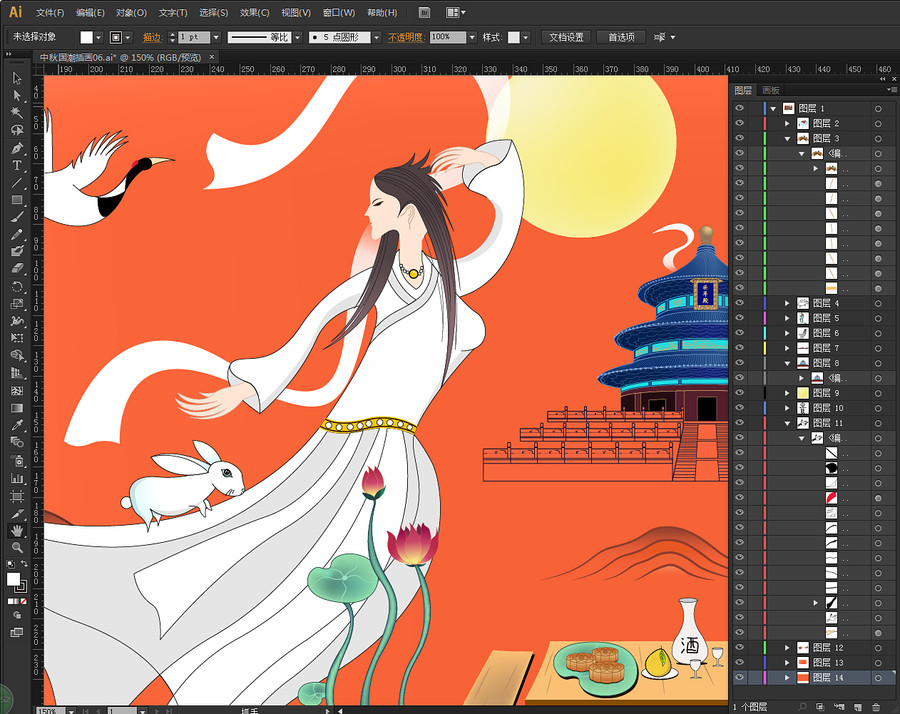The image size is (900, 714).
Task: Select the Selection tool (black arrow)
Action: 17,78
